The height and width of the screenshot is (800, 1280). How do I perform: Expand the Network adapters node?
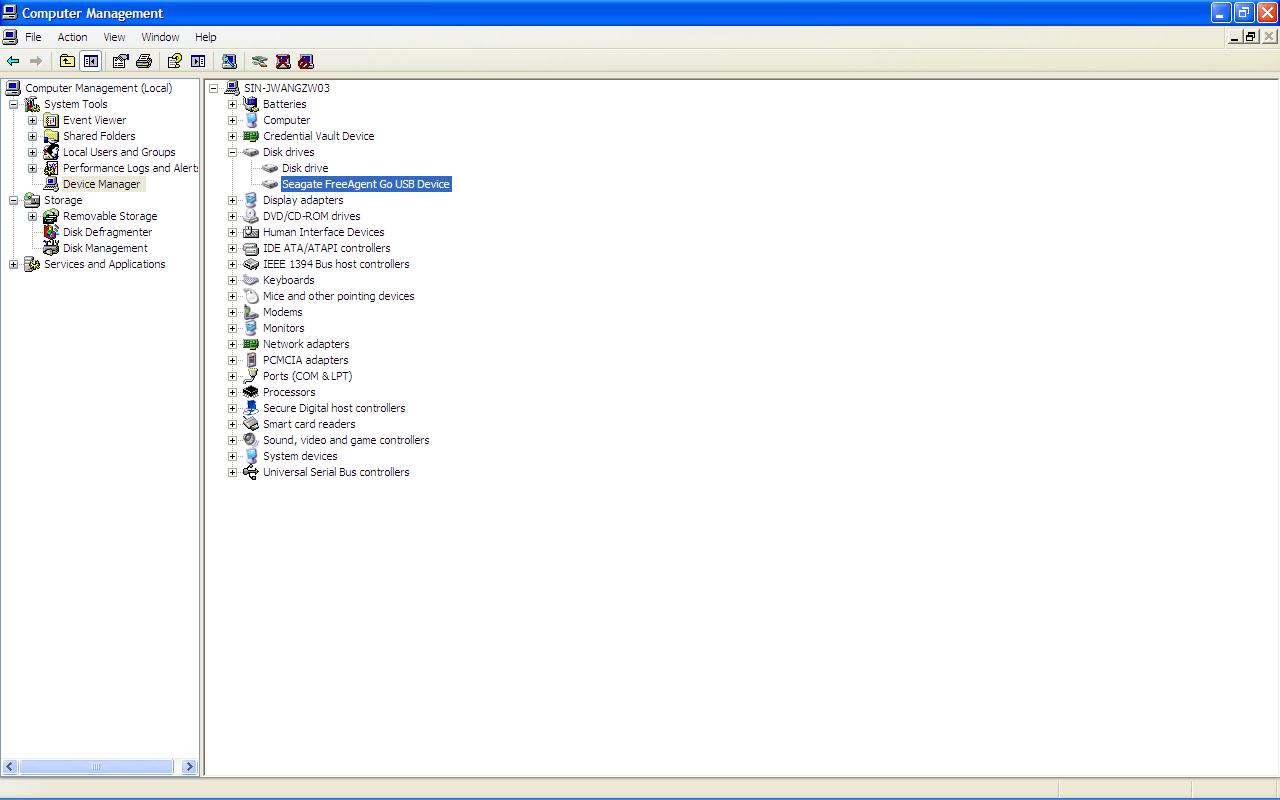[x=232, y=343]
